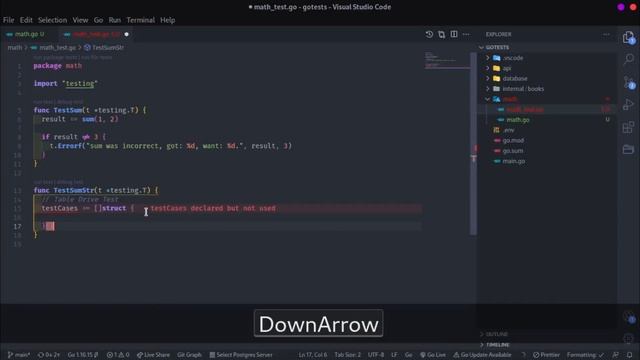Screen dimensions: 640x360
Task: Open Git Graph from status bar
Action: coord(189,355)
